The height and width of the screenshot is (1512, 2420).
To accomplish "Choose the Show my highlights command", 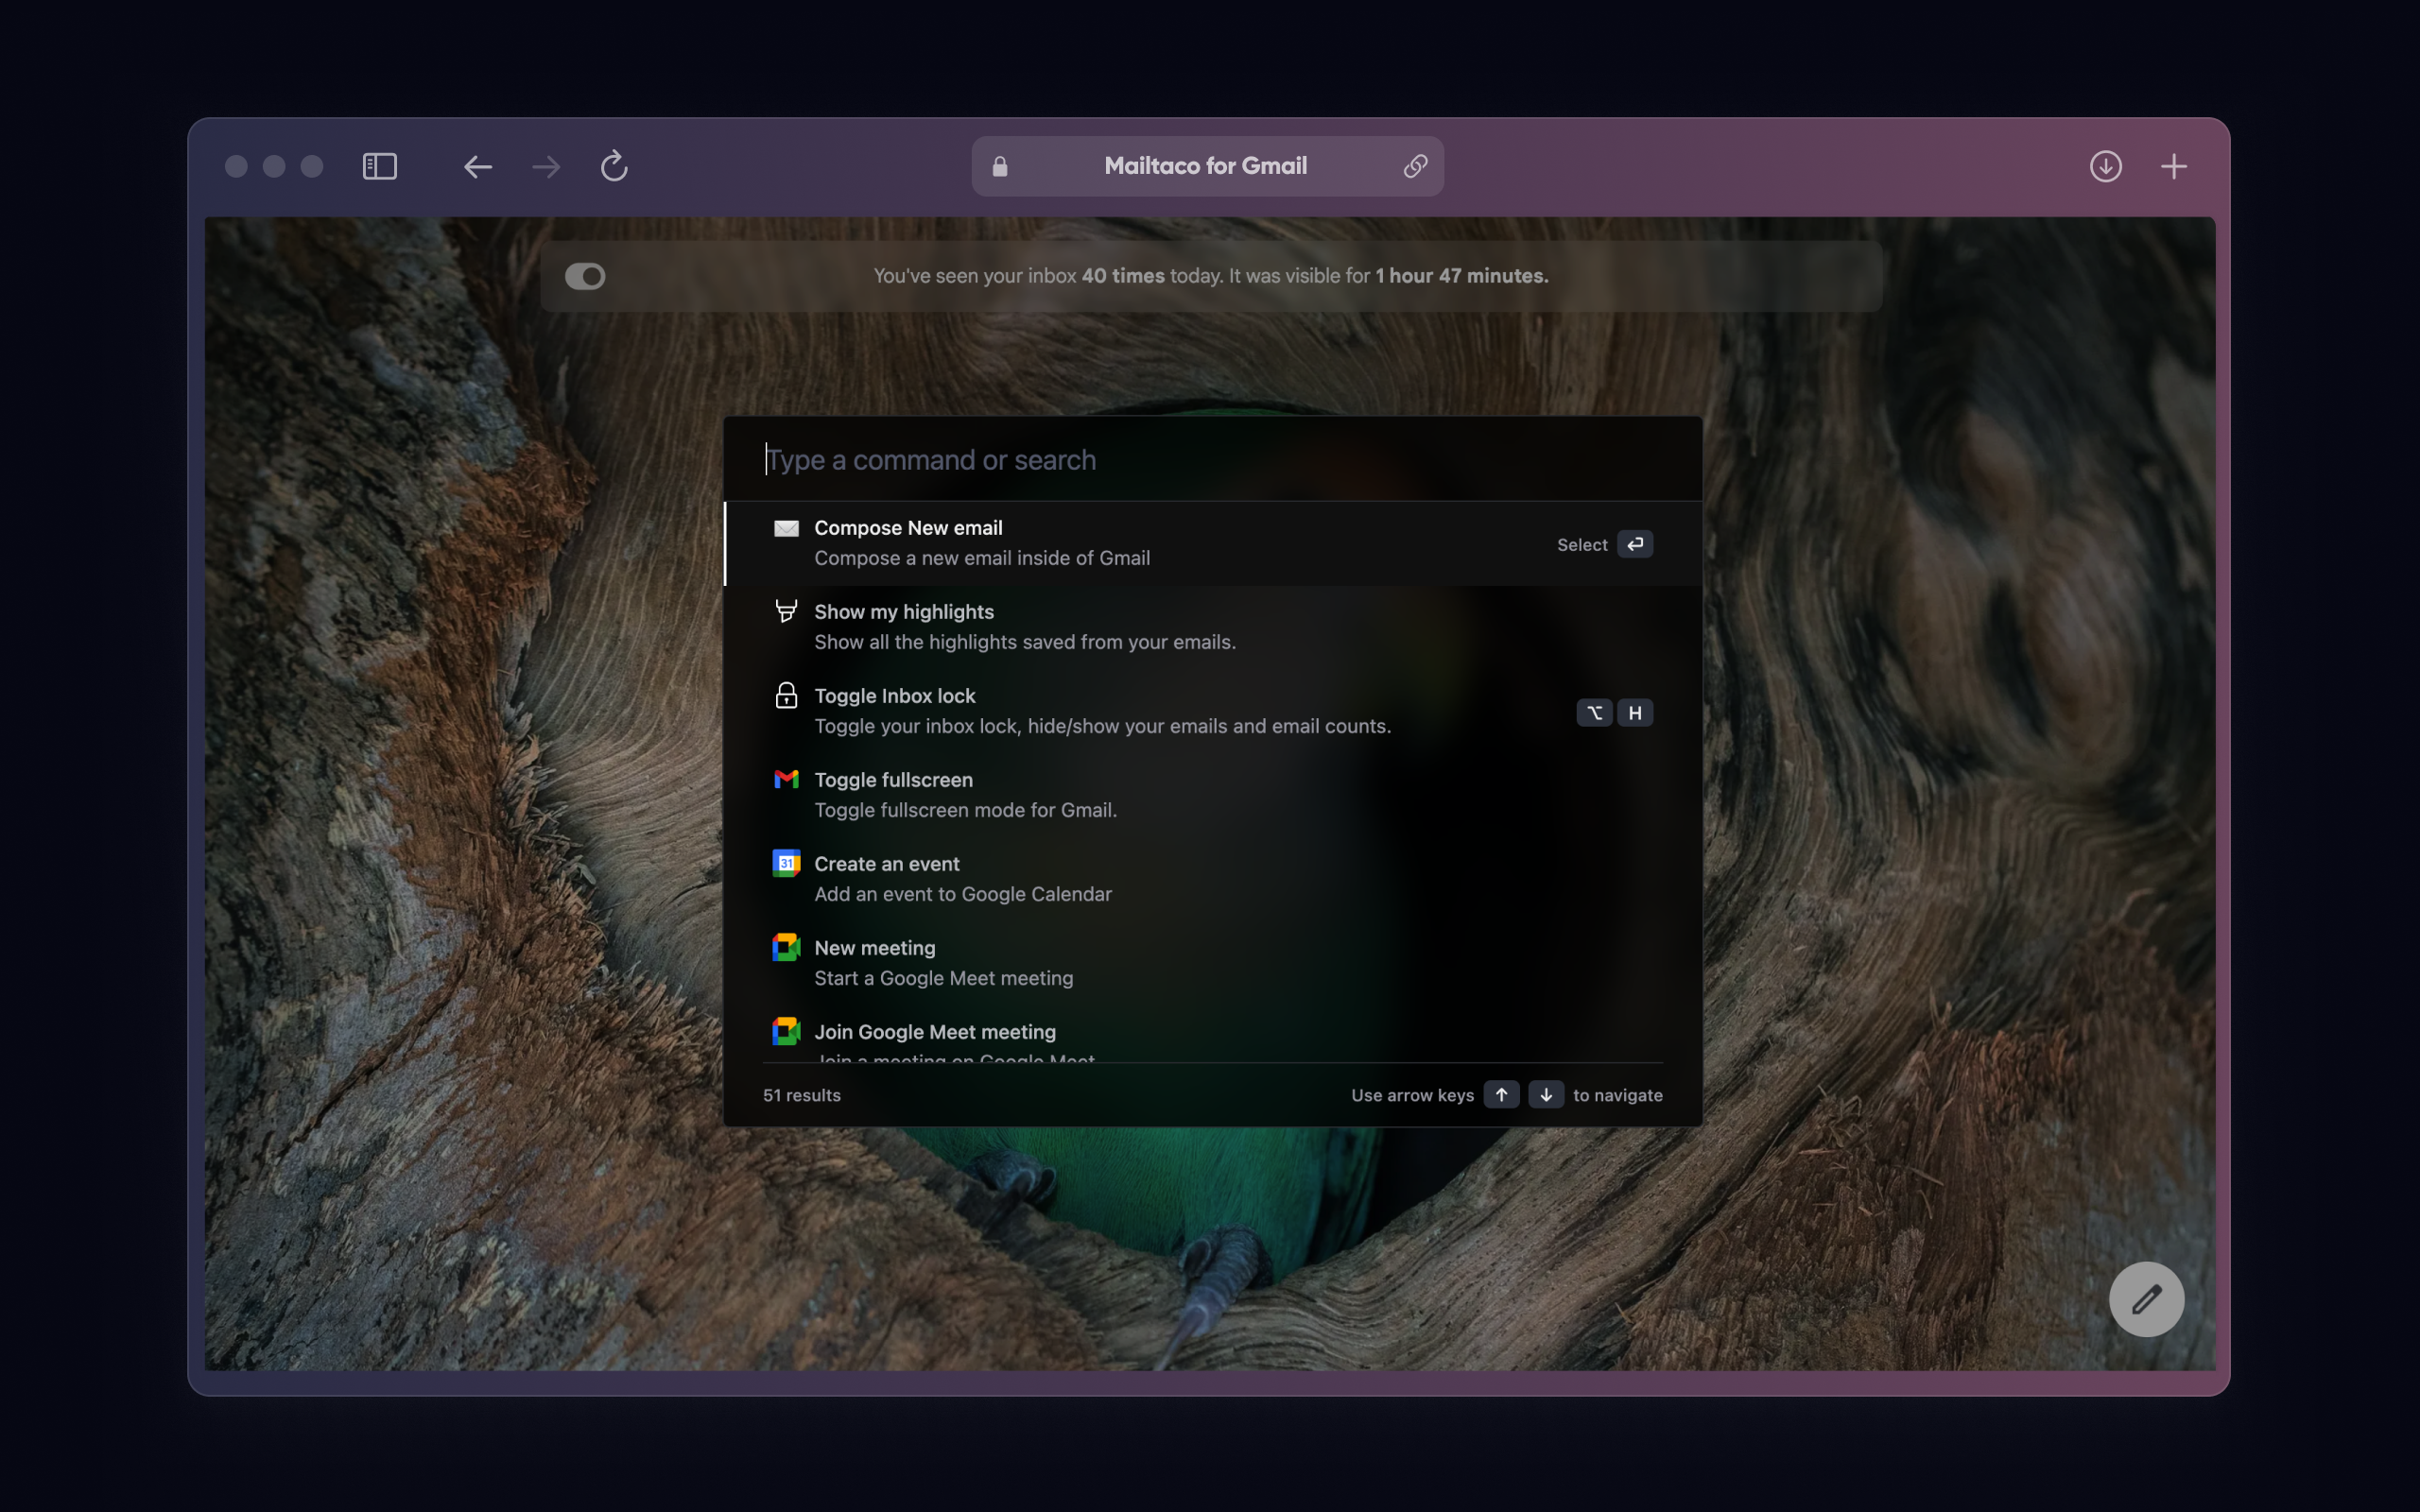I will (x=1212, y=627).
